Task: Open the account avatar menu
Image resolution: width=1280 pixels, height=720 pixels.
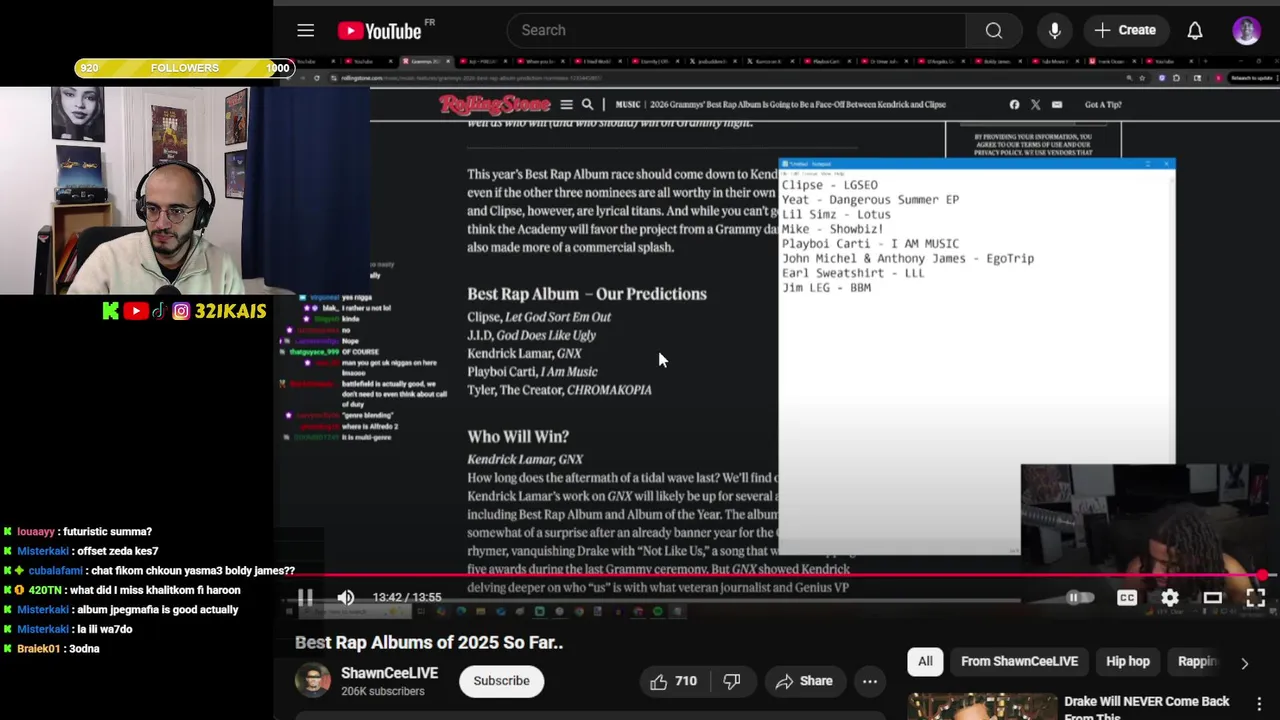Action: (x=1246, y=30)
